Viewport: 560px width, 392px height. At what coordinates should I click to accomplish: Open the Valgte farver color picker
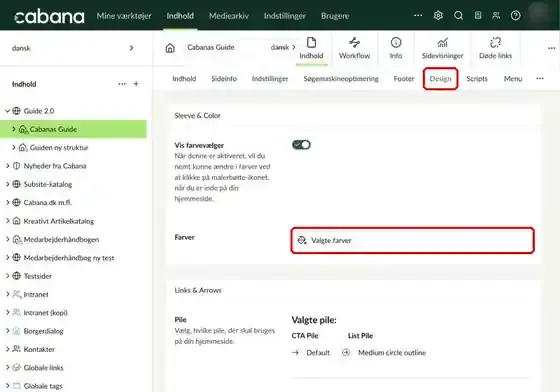coord(412,240)
